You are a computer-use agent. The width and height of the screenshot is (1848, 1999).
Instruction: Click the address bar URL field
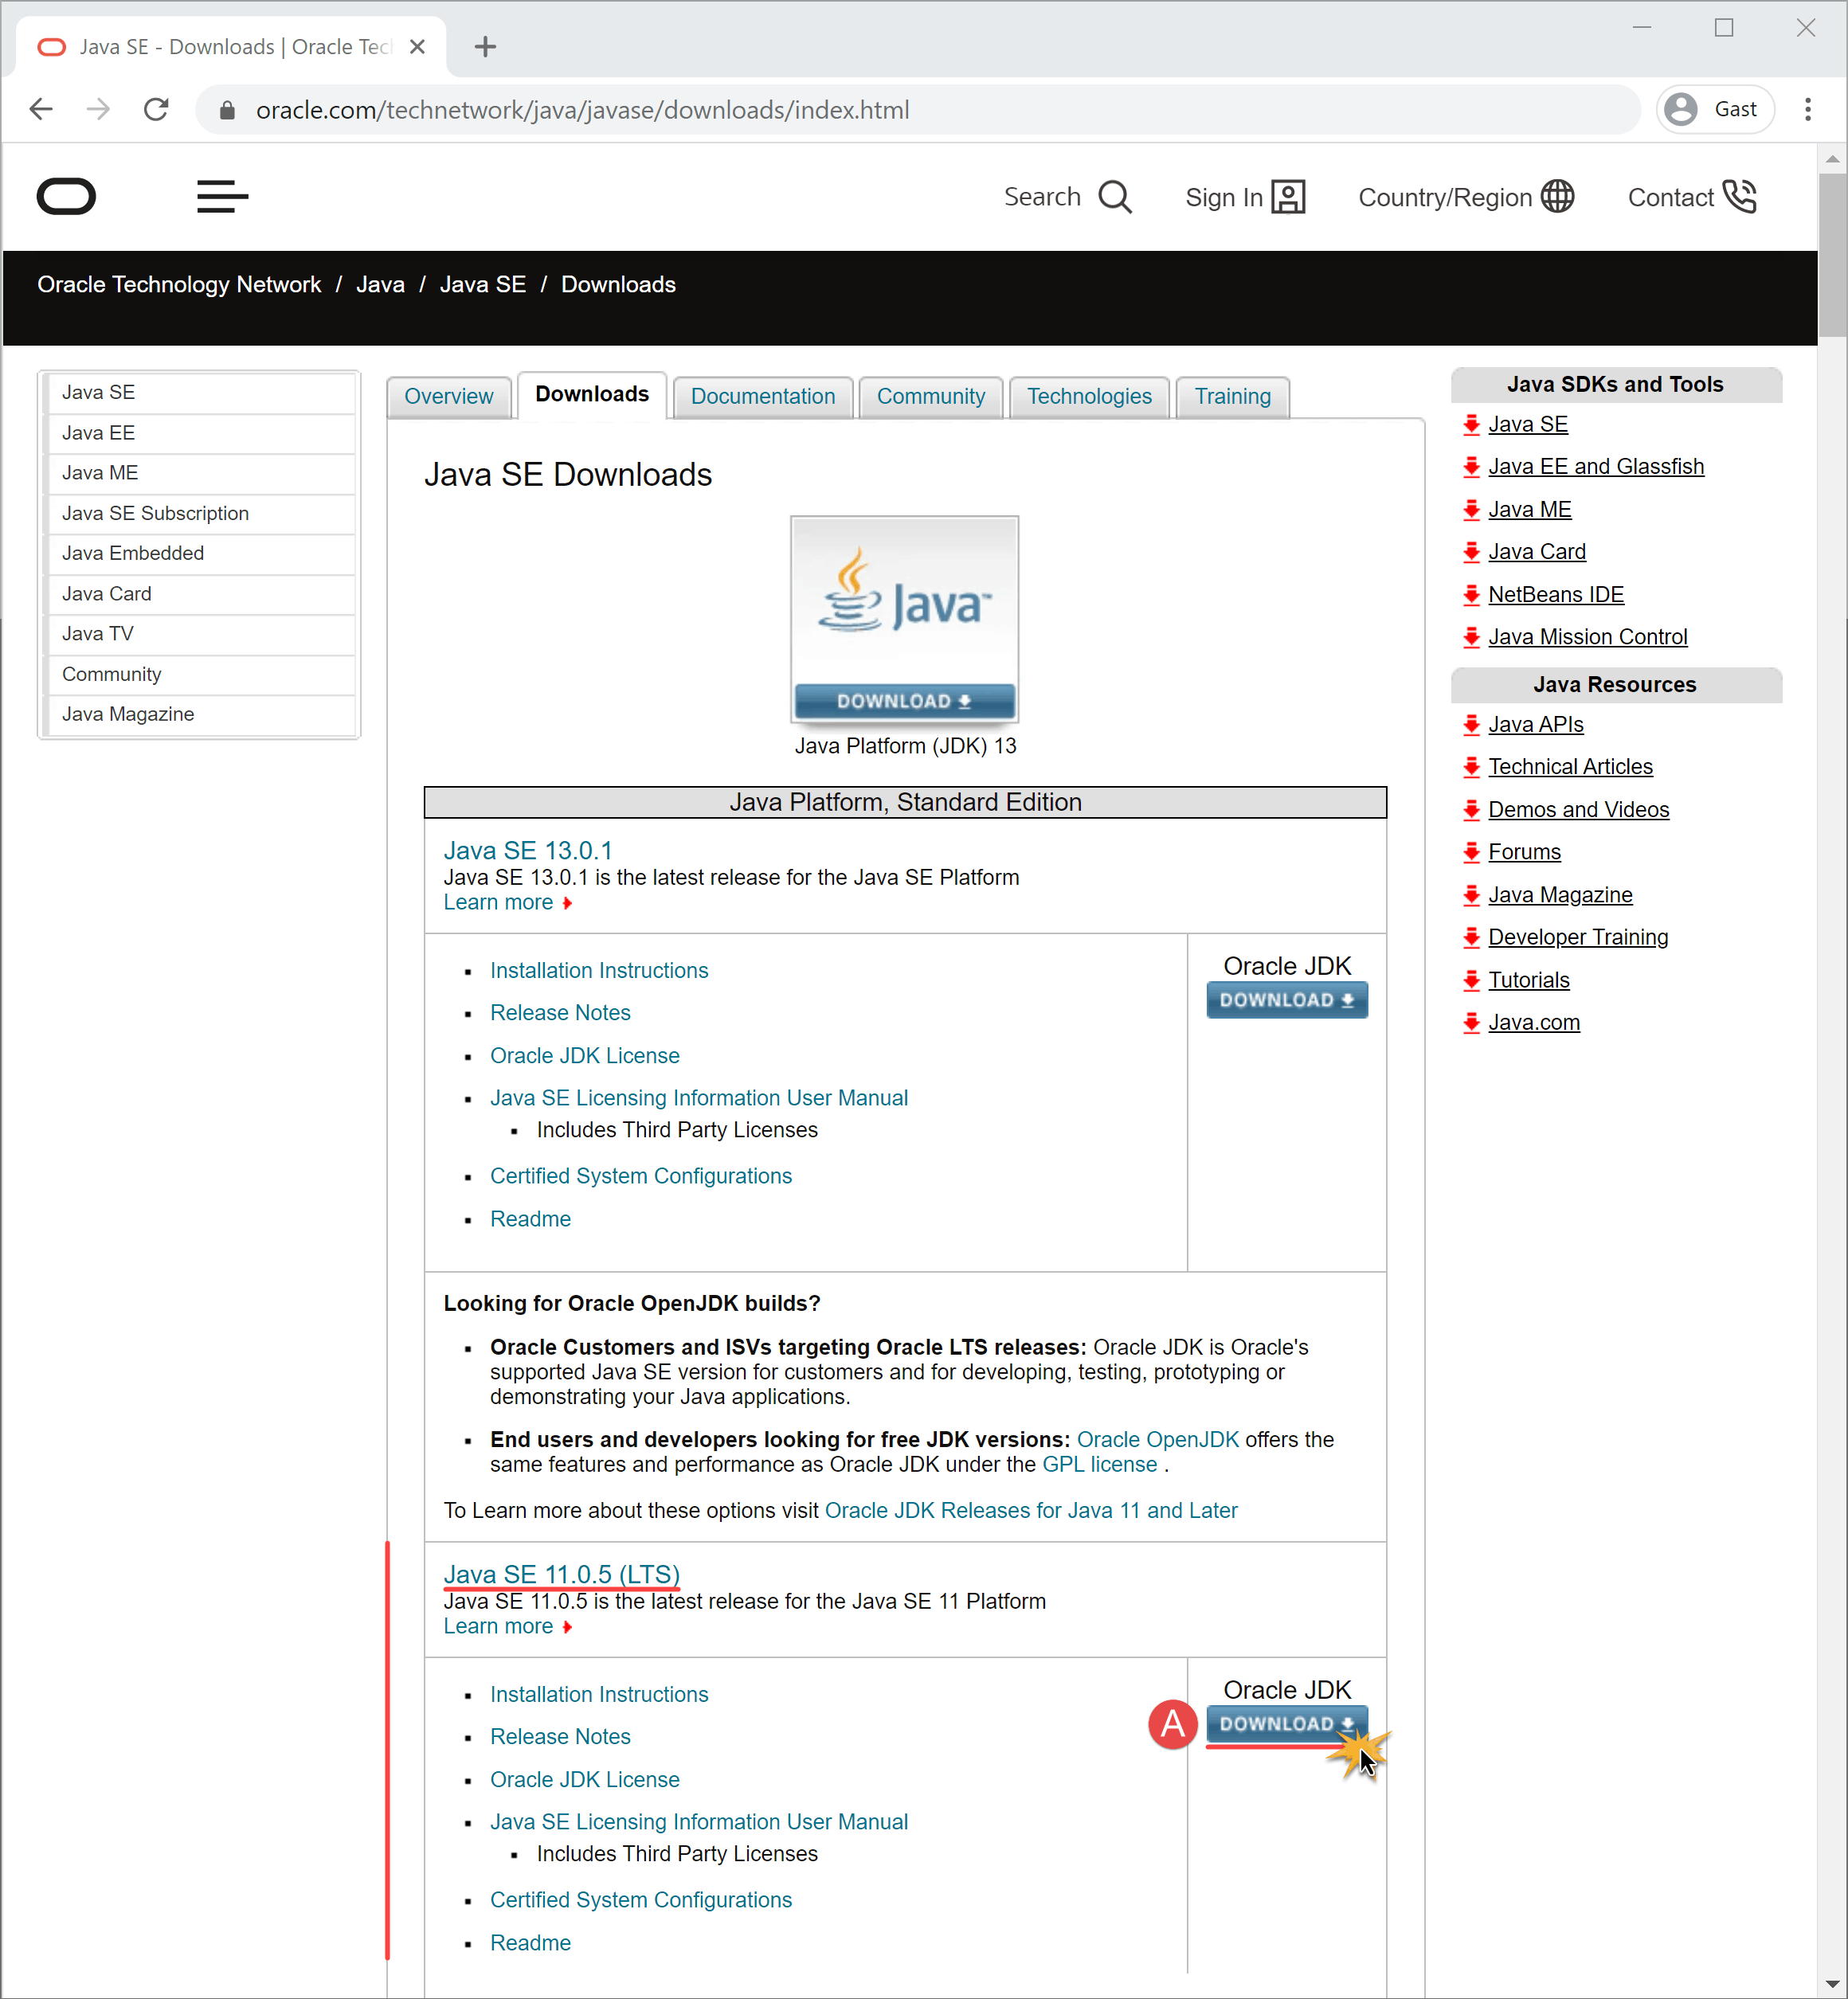tap(917, 110)
